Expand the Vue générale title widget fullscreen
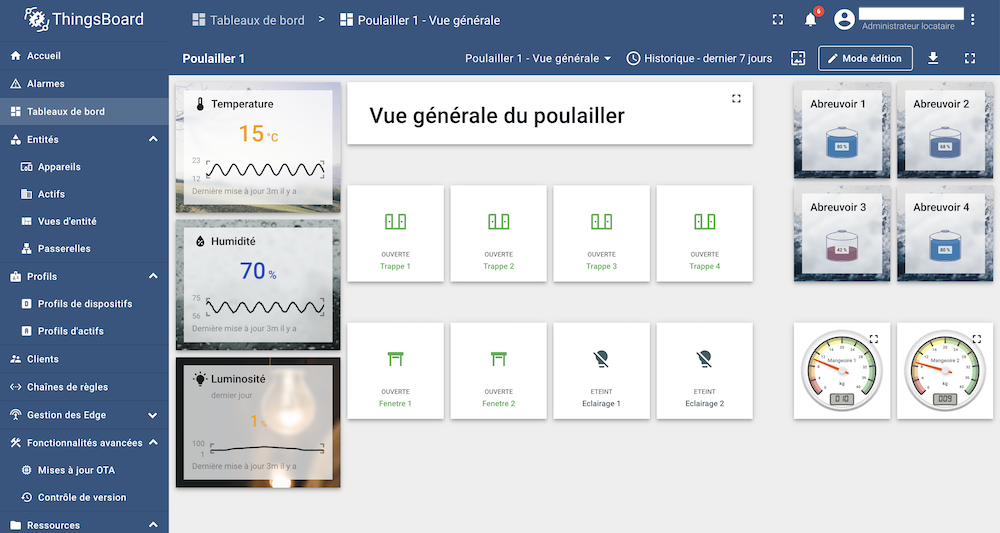 pyautogui.click(x=736, y=98)
